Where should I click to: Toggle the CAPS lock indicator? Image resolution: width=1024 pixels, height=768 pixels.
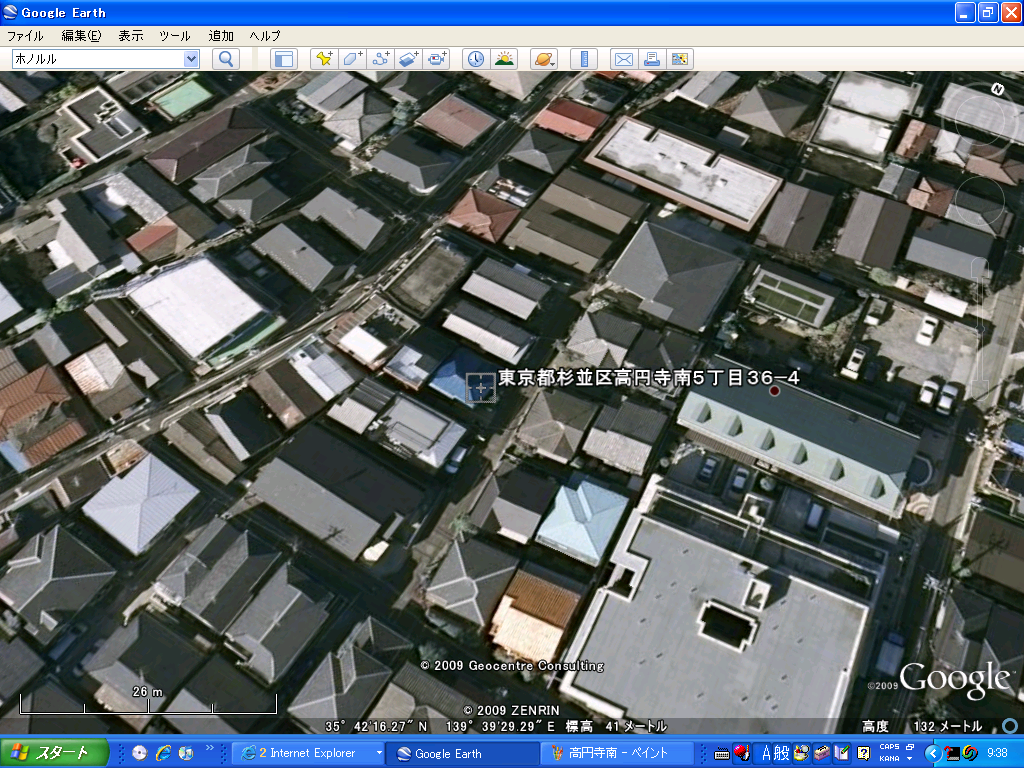889,747
